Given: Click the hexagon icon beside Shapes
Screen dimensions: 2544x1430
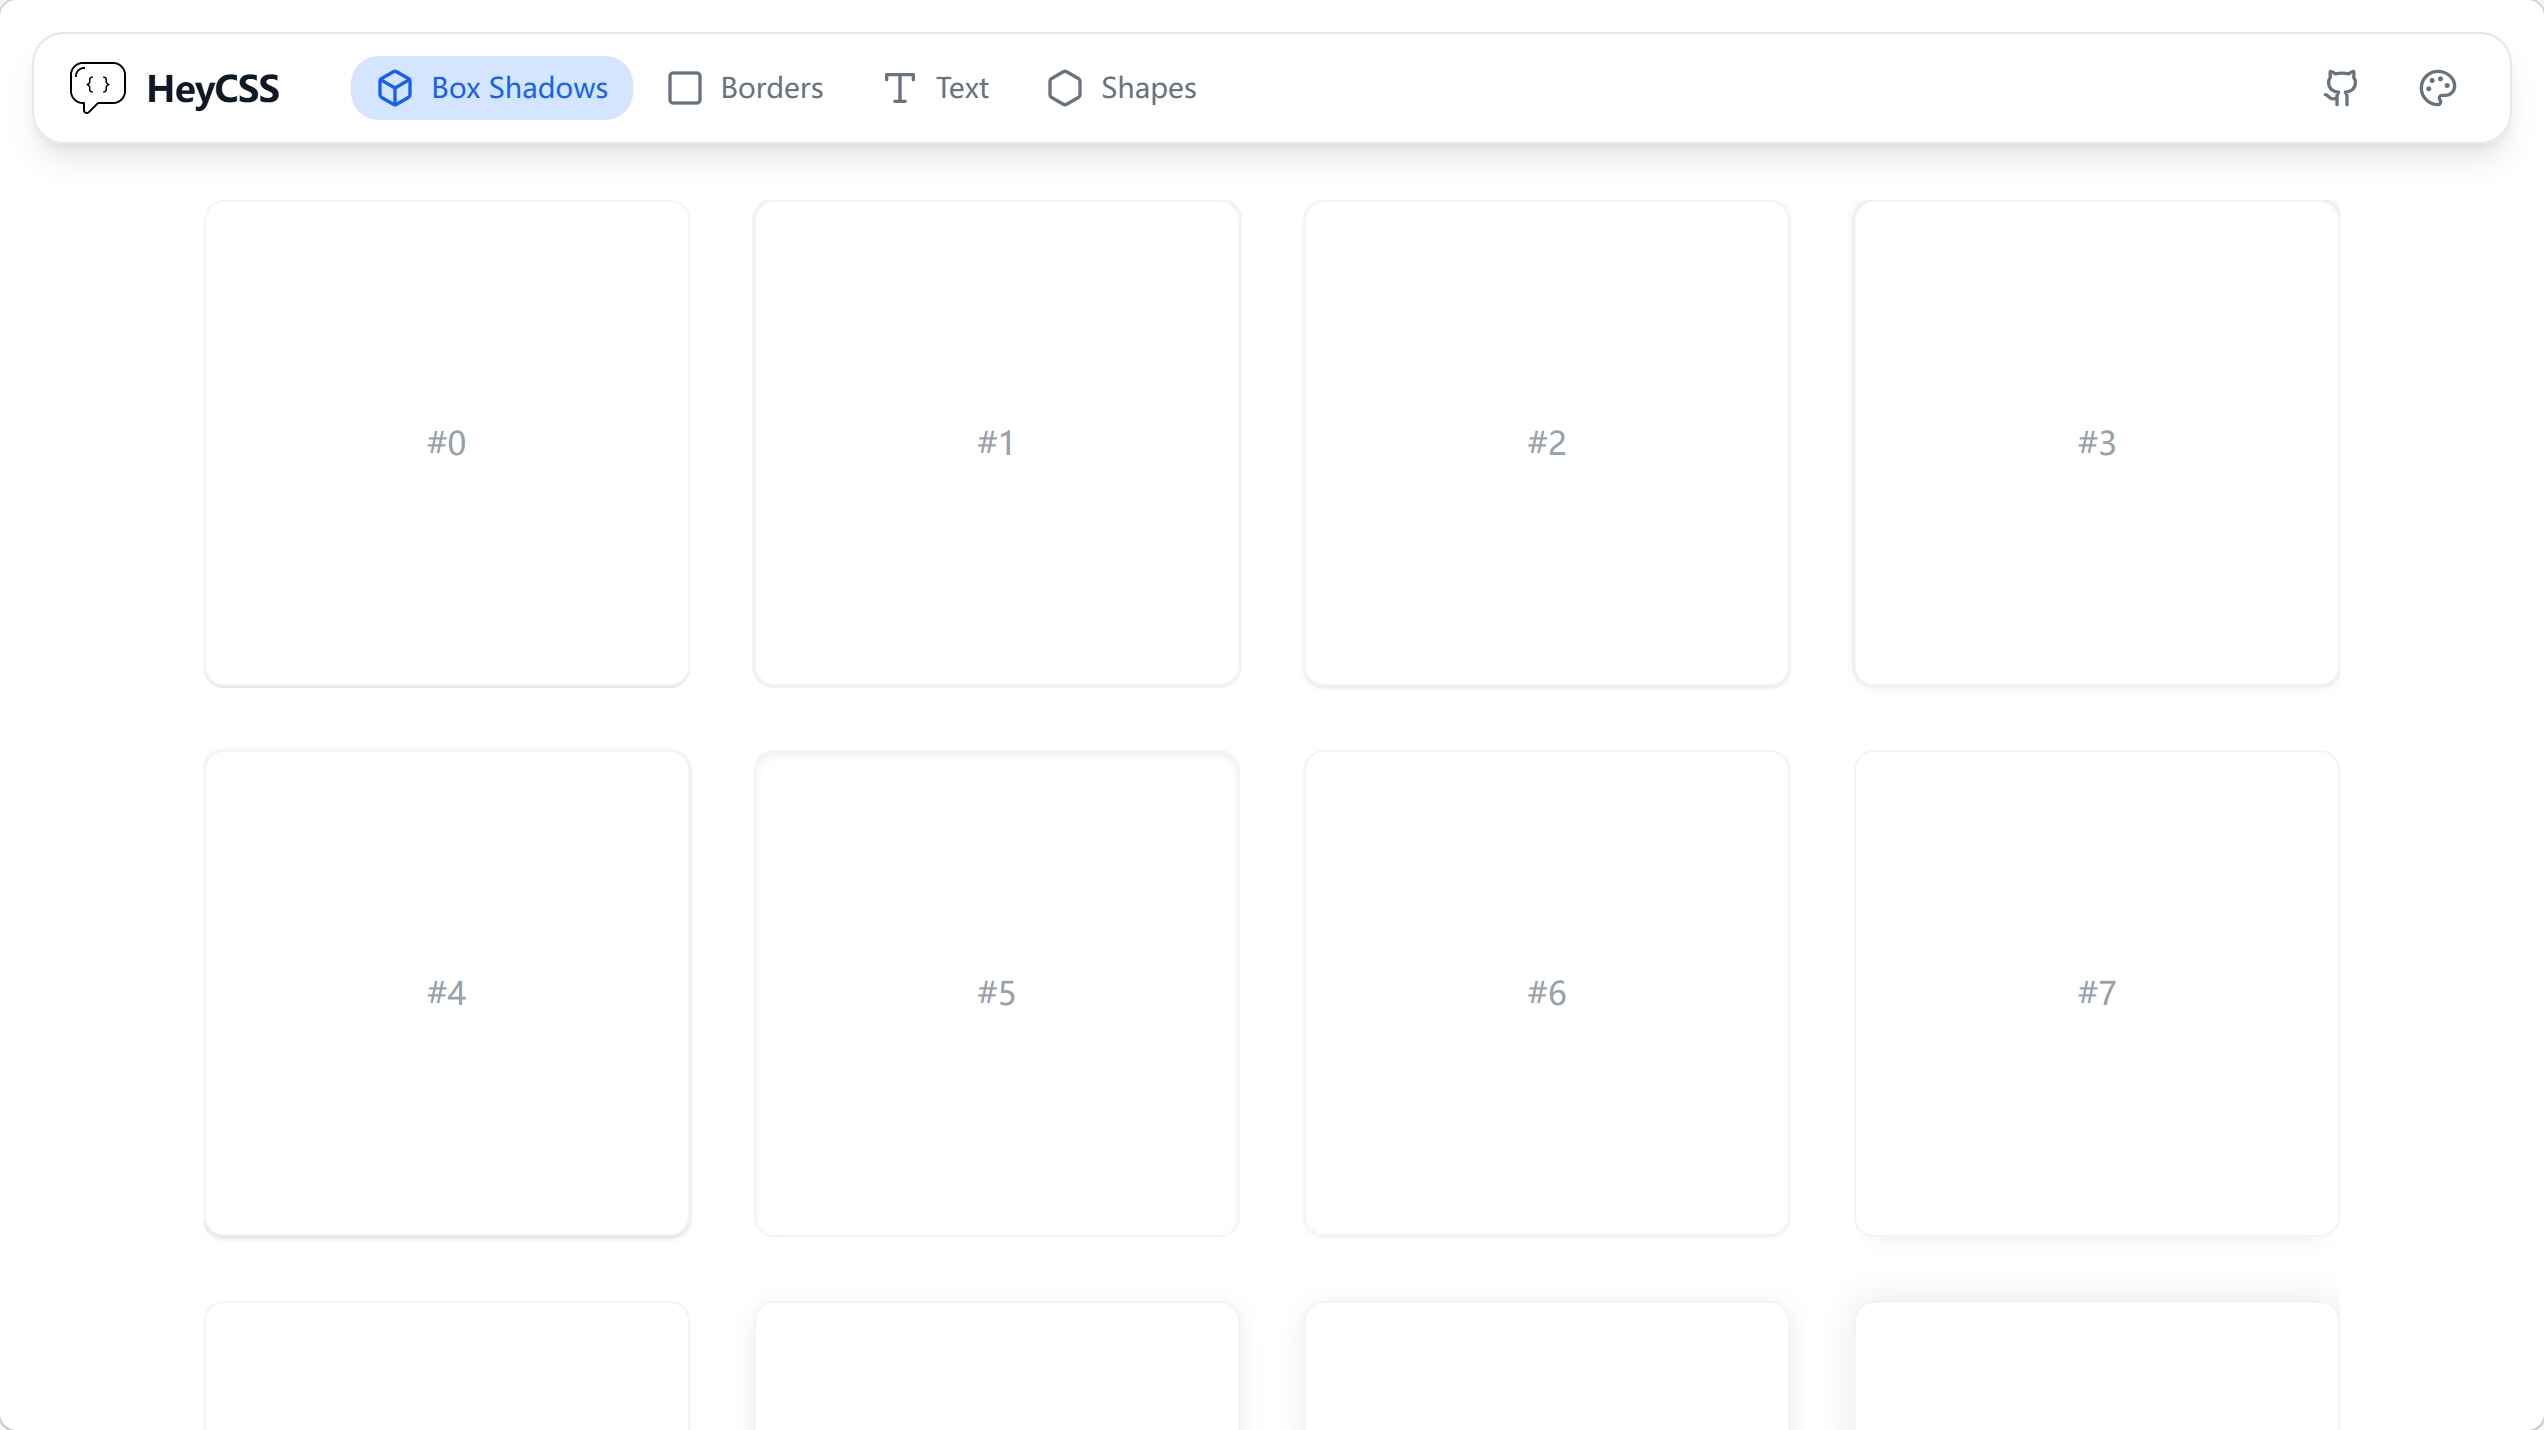Looking at the screenshot, I should tap(1064, 88).
